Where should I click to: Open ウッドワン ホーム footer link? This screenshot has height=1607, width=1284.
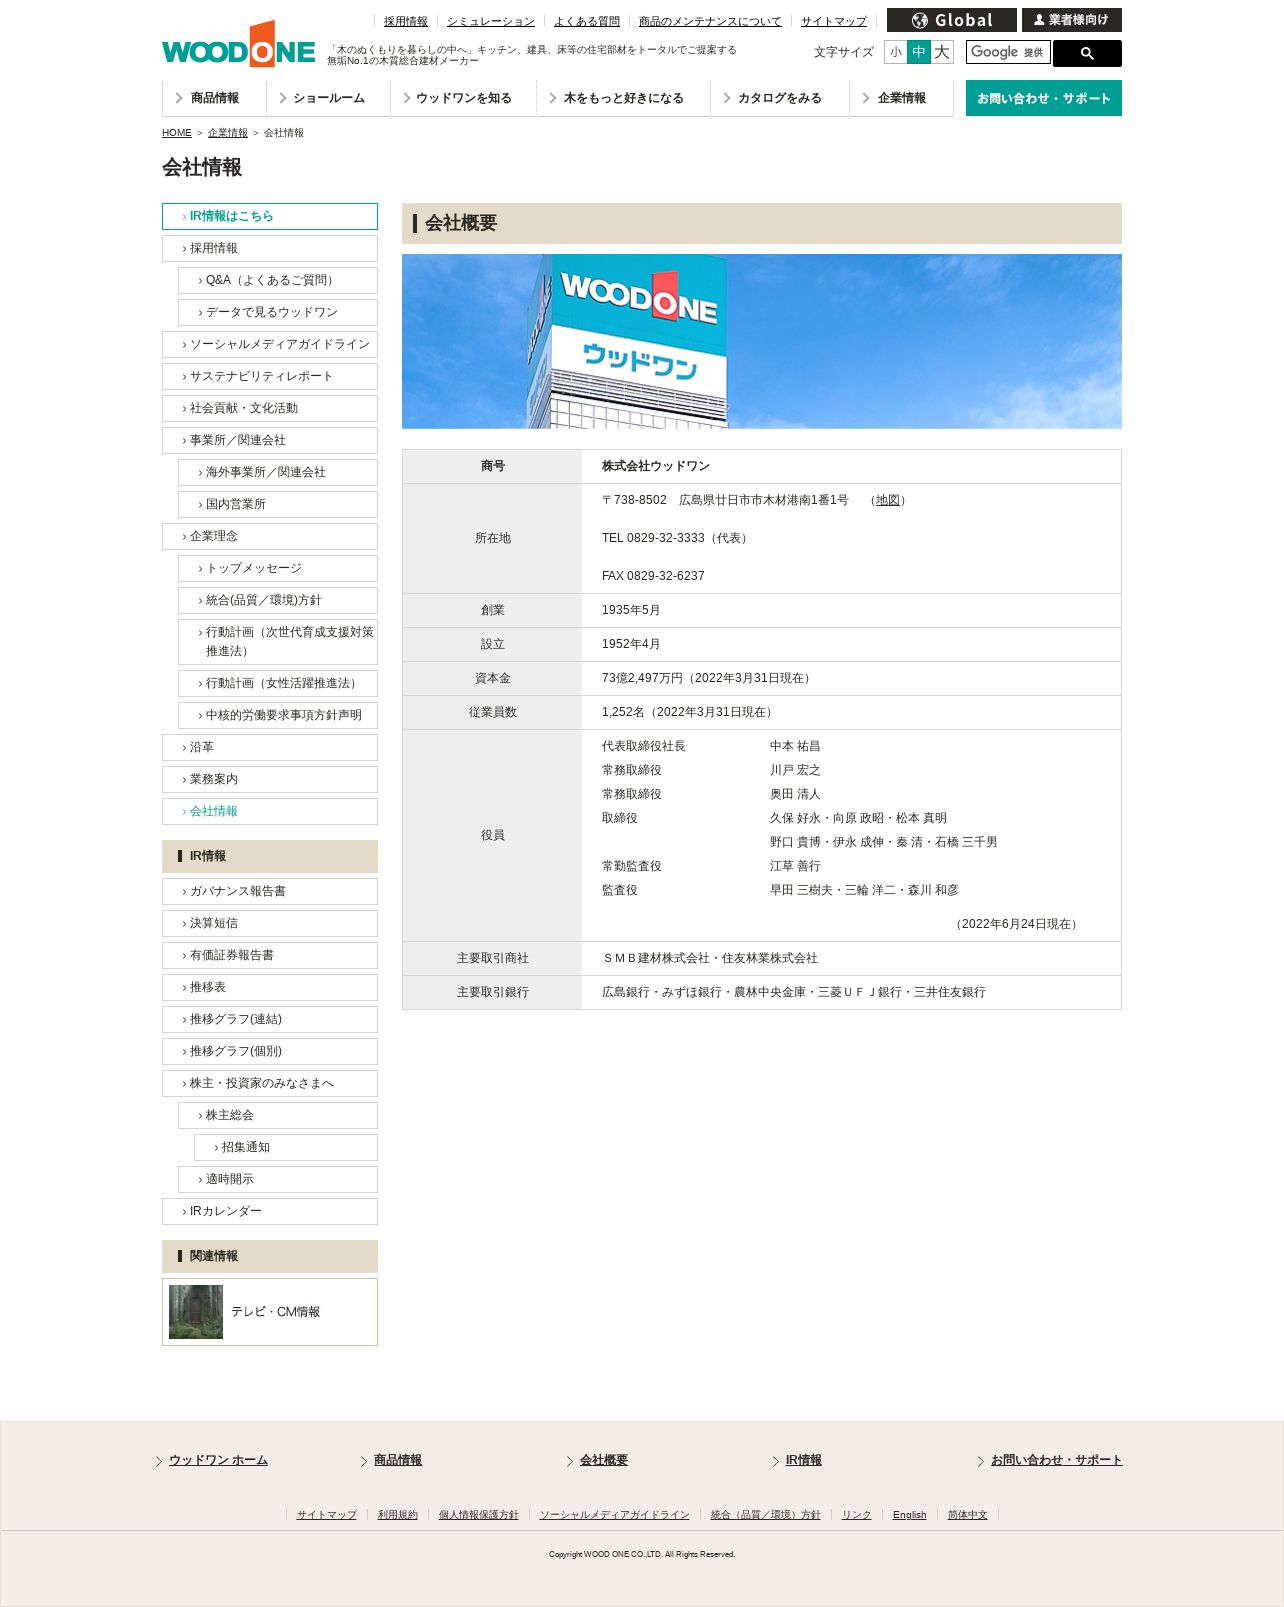click(218, 1460)
